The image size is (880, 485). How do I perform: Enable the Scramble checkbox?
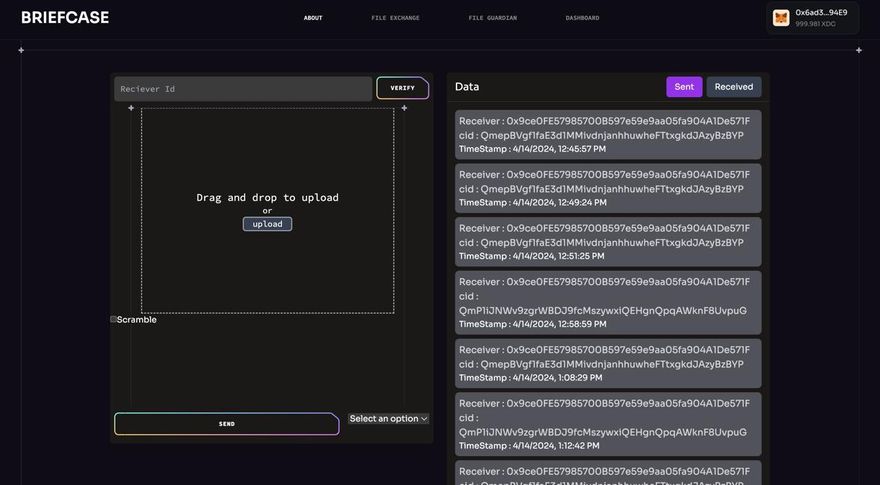click(x=113, y=319)
